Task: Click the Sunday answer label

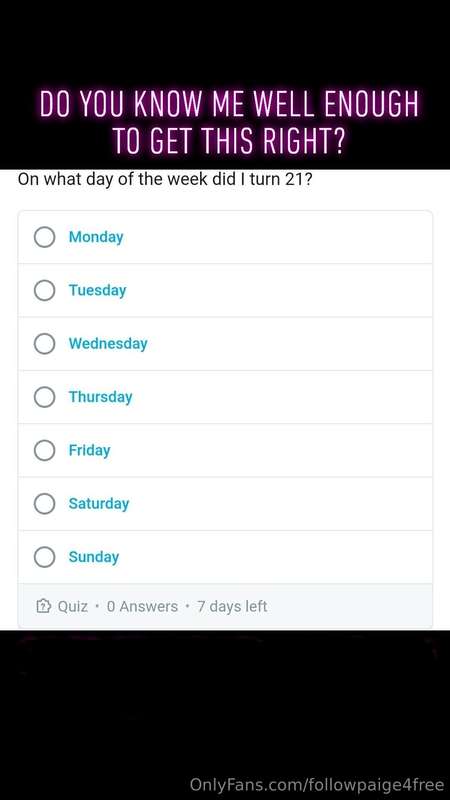Action: point(94,557)
